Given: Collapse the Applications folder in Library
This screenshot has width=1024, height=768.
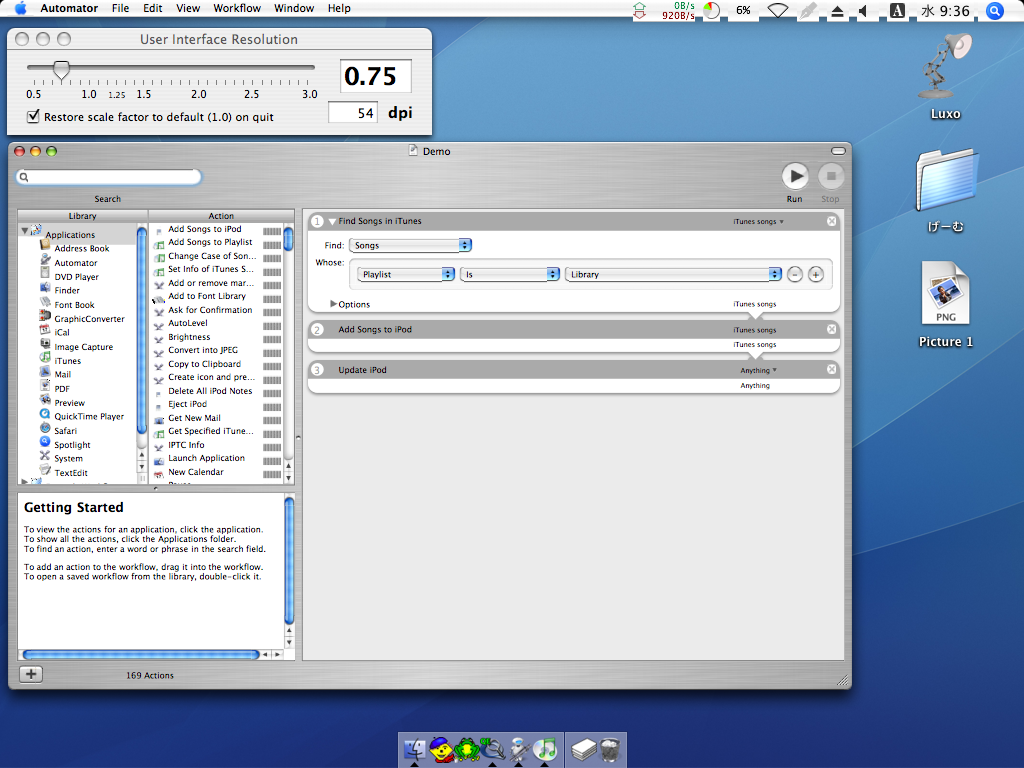Looking at the screenshot, I should pyautogui.click(x=24, y=231).
